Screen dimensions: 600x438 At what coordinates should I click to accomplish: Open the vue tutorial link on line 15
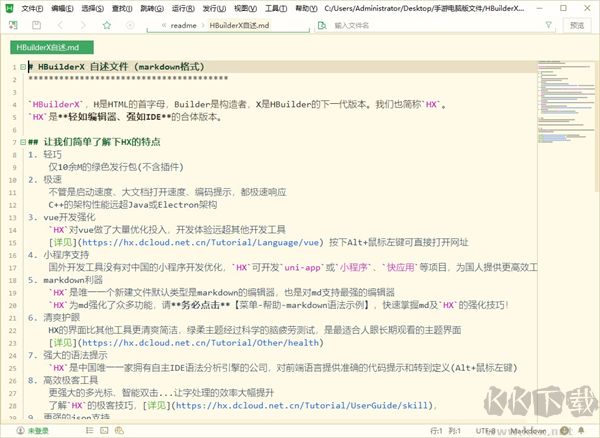pos(201,242)
